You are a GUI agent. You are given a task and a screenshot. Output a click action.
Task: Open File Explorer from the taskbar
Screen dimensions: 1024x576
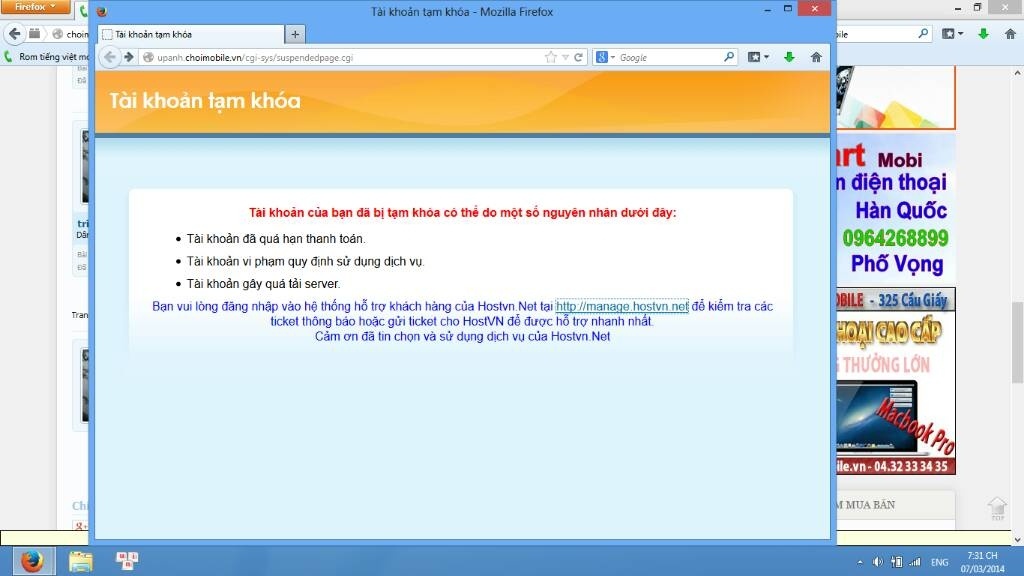pos(80,560)
